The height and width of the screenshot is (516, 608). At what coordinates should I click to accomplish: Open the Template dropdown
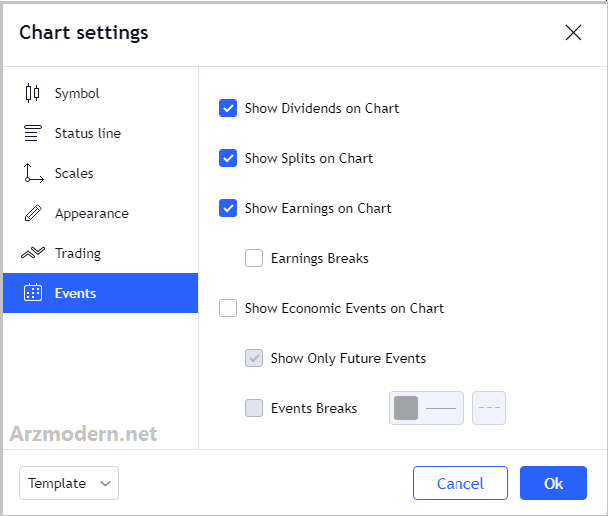[x=69, y=483]
